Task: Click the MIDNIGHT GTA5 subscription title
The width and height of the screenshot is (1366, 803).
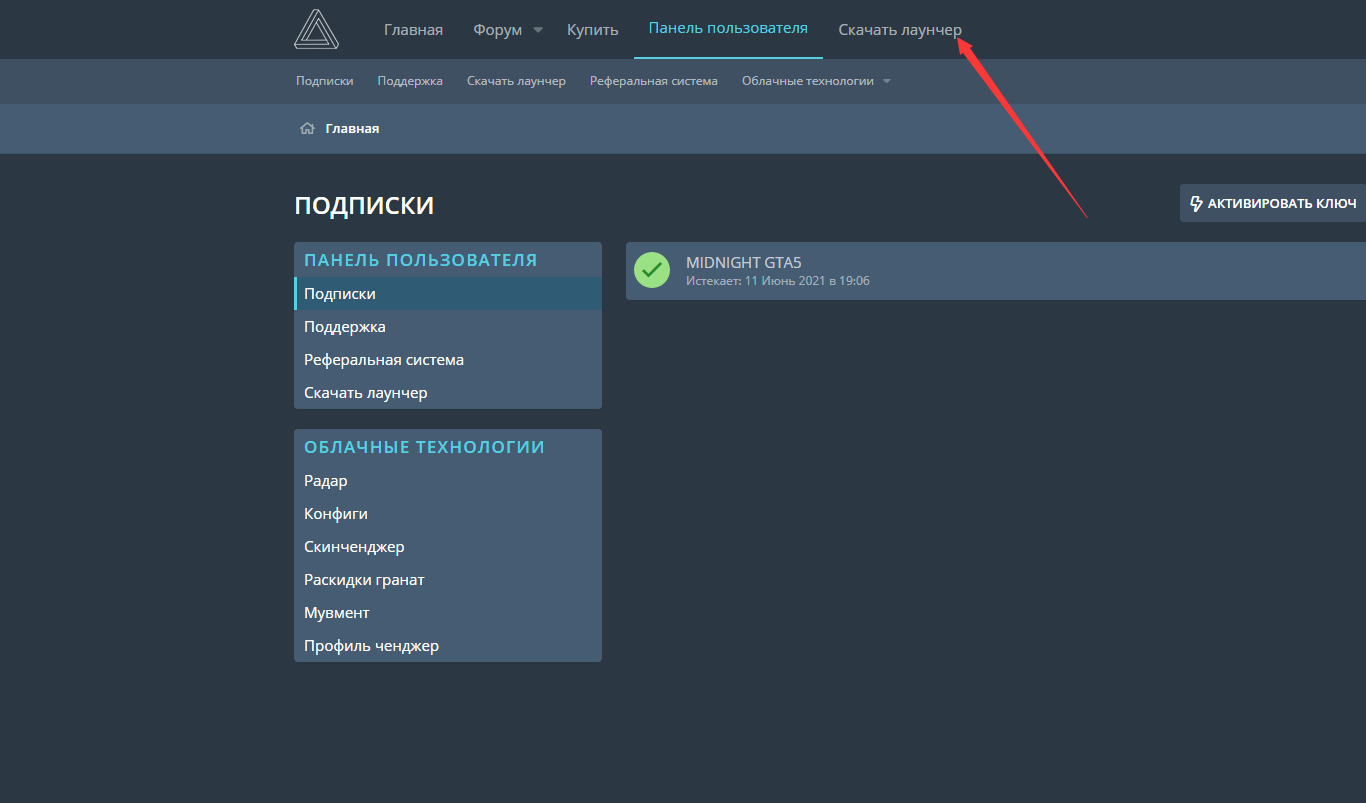Action: click(744, 263)
